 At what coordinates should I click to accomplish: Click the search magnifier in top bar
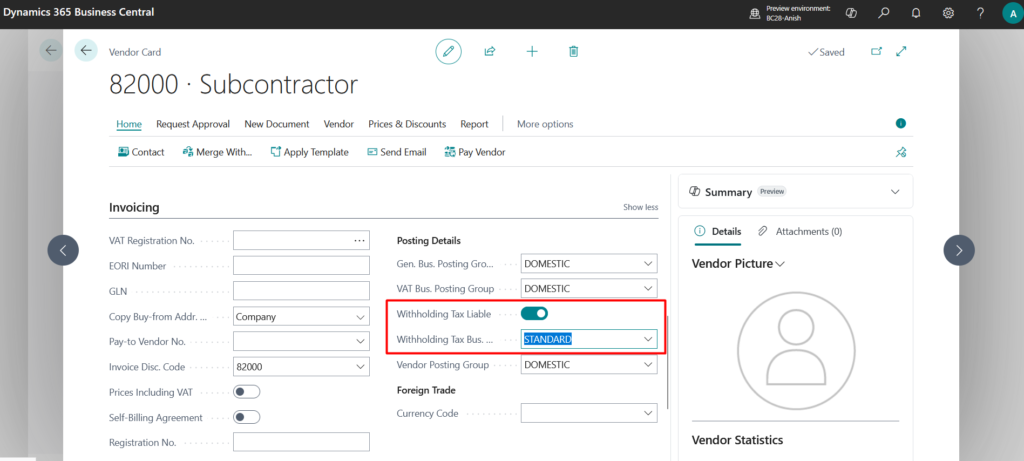coord(883,14)
